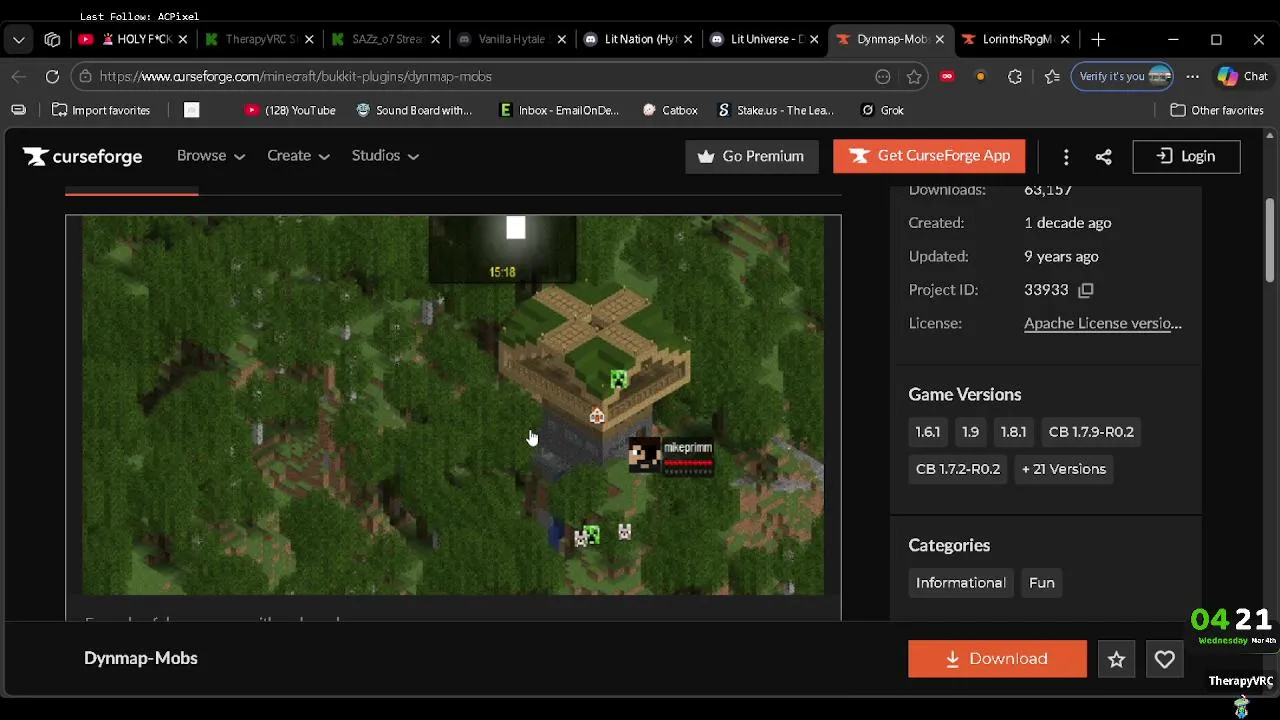Click the Login button
Screen dimensions: 1280x720
(x=1186, y=156)
